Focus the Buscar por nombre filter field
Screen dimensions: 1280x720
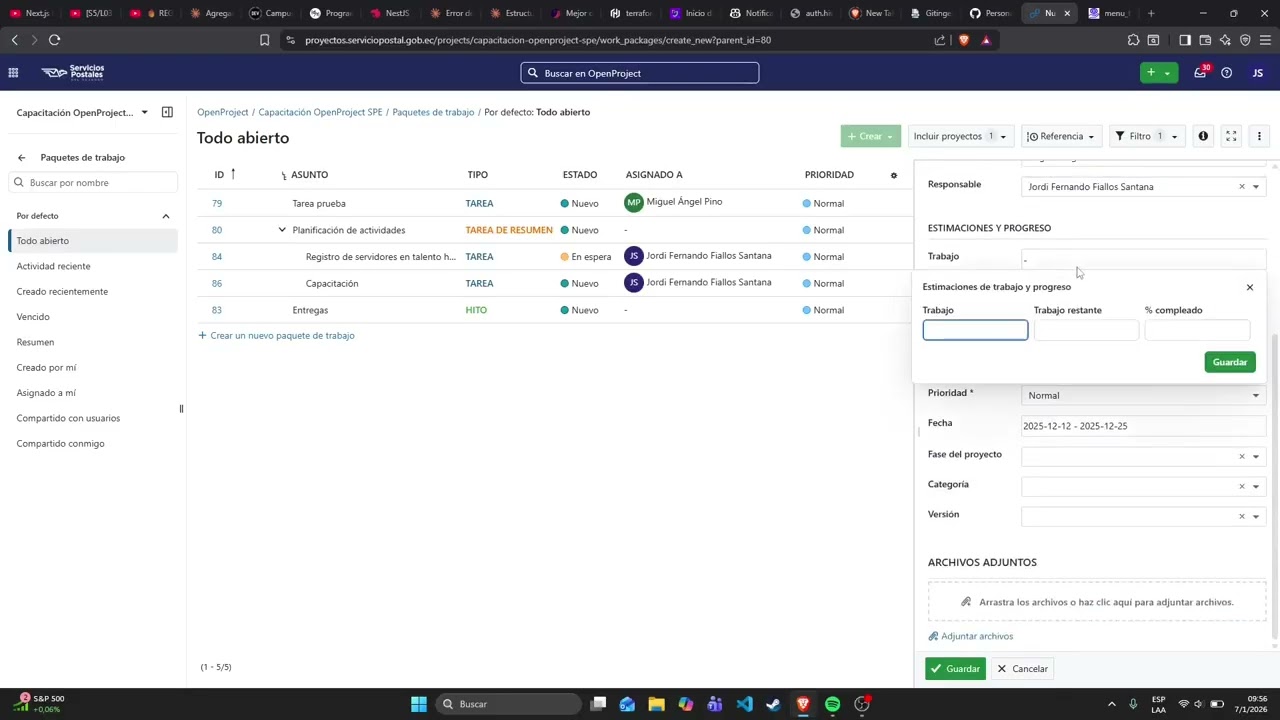93,183
